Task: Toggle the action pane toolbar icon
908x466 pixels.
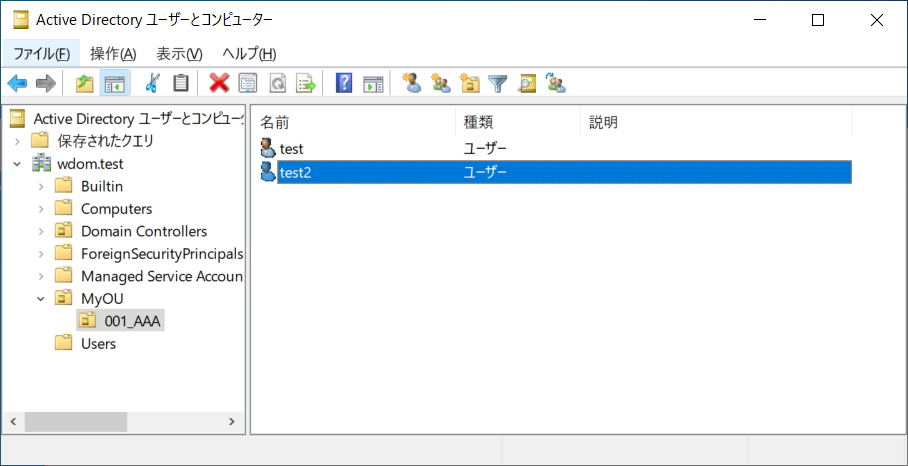Action: (373, 83)
